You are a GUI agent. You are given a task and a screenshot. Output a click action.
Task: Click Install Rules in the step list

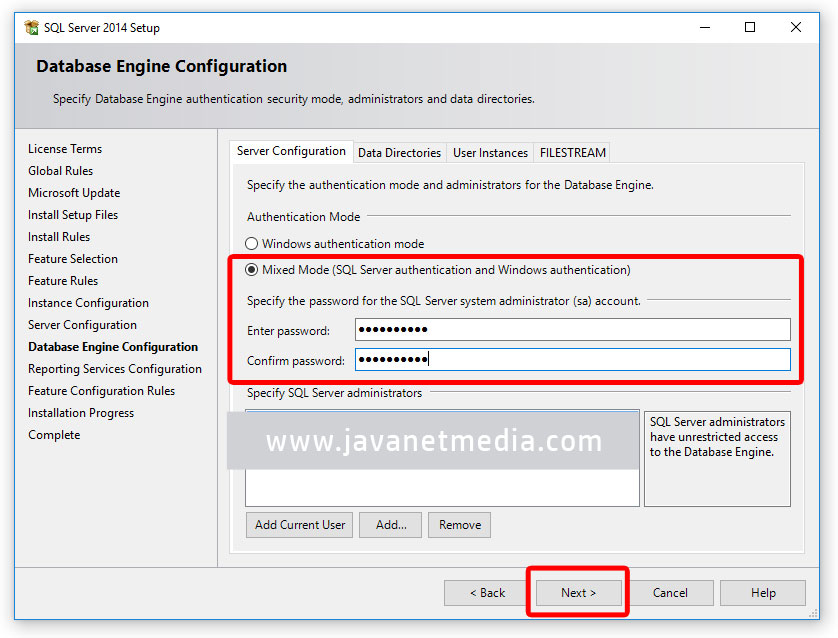click(59, 237)
